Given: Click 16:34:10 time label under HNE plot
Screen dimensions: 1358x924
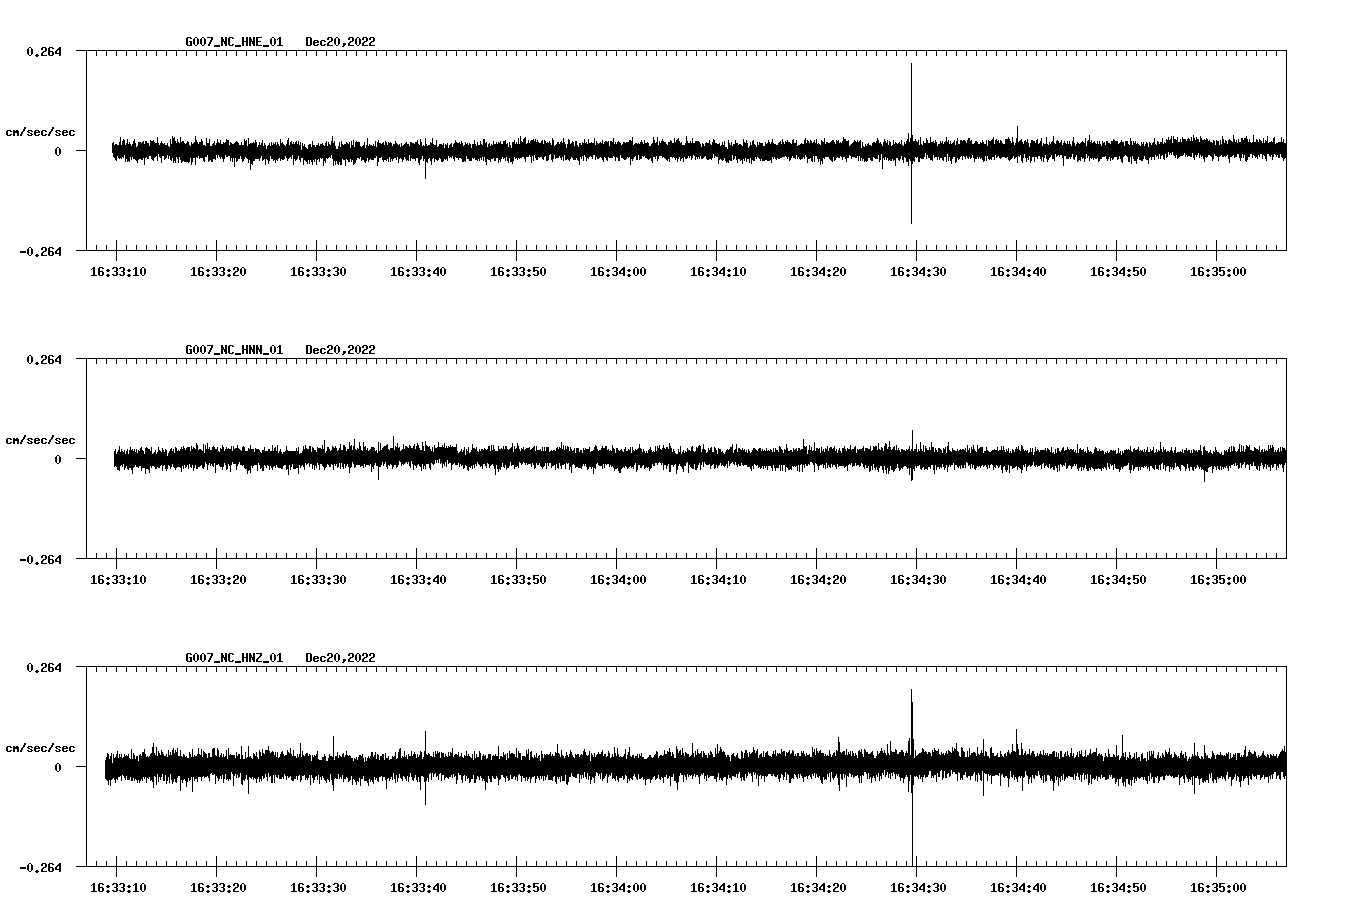Looking at the screenshot, I should (x=718, y=272).
